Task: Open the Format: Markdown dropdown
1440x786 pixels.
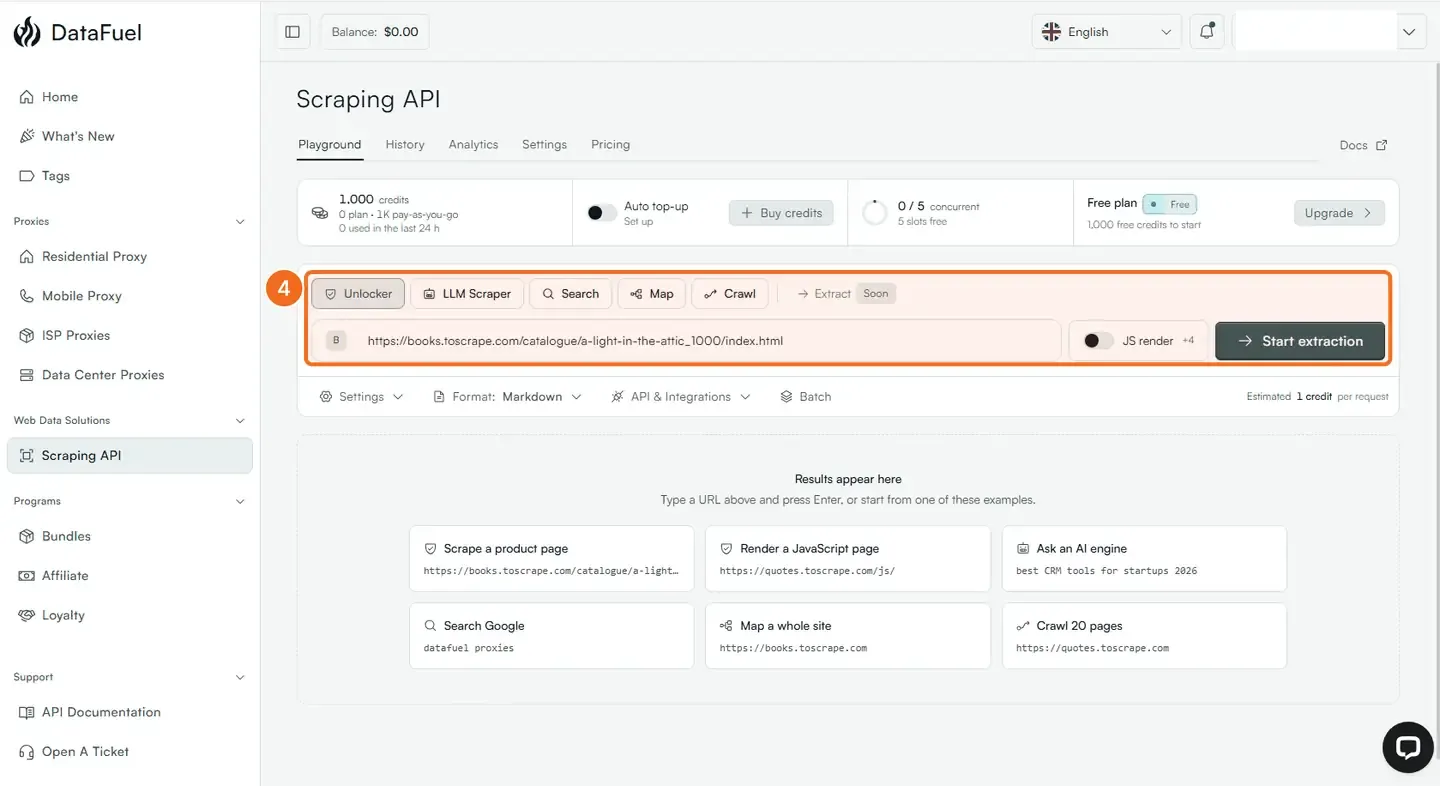Action: click(507, 397)
